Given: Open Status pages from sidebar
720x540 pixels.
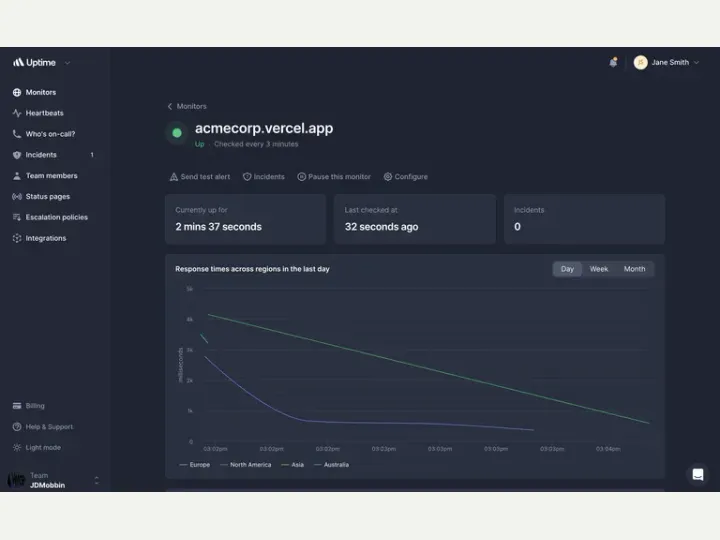Looking at the screenshot, I should tap(48, 197).
